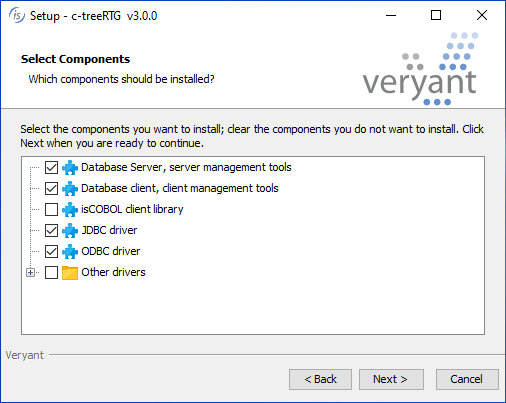
Task: Return to previous page with Back
Action: point(320,379)
